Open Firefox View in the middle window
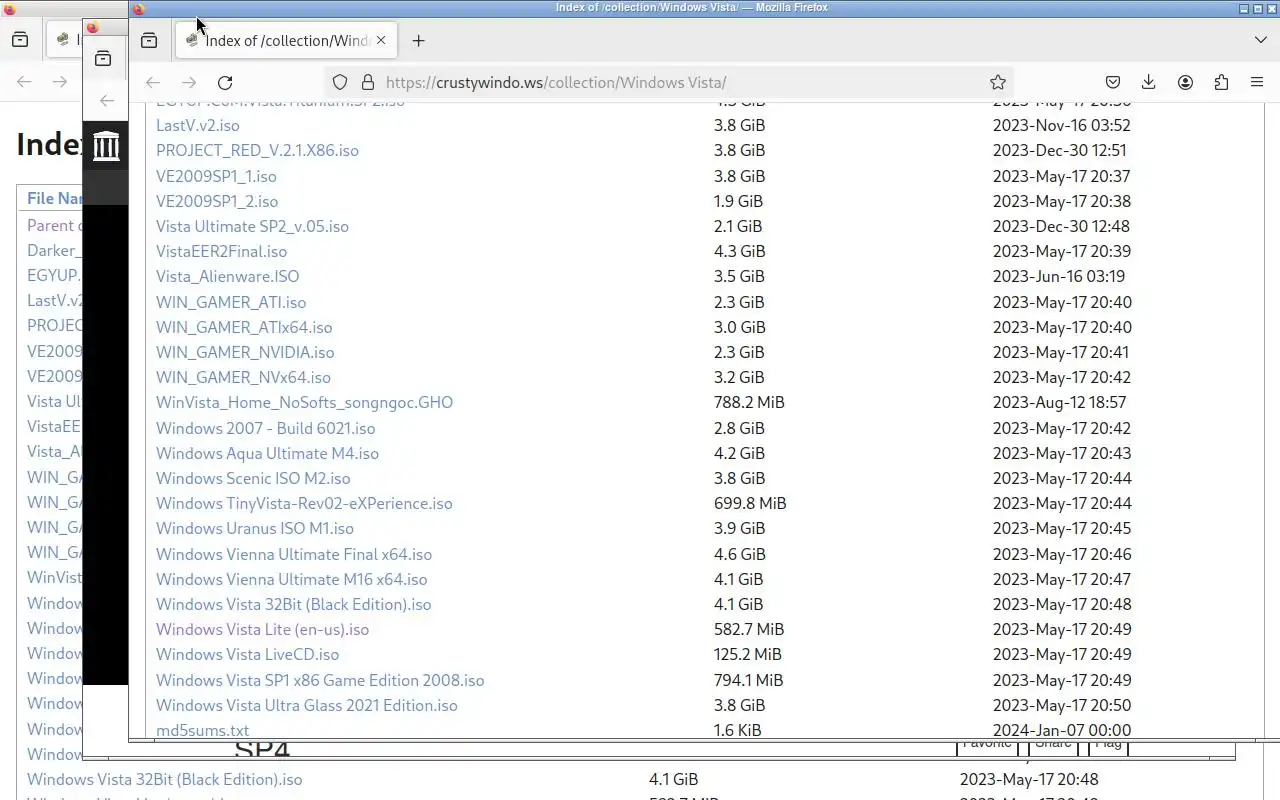Screen dimensions: 1280x800 click(103, 59)
